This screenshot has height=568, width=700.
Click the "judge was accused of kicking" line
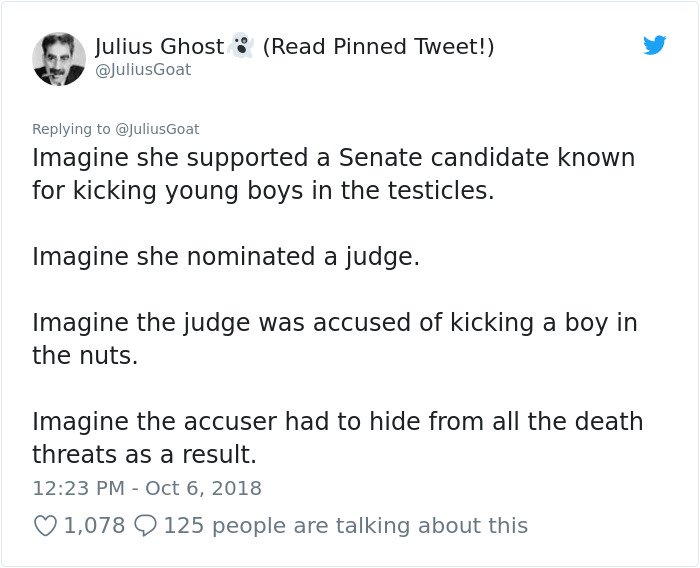pyautogui.click(x=335, y=323)
